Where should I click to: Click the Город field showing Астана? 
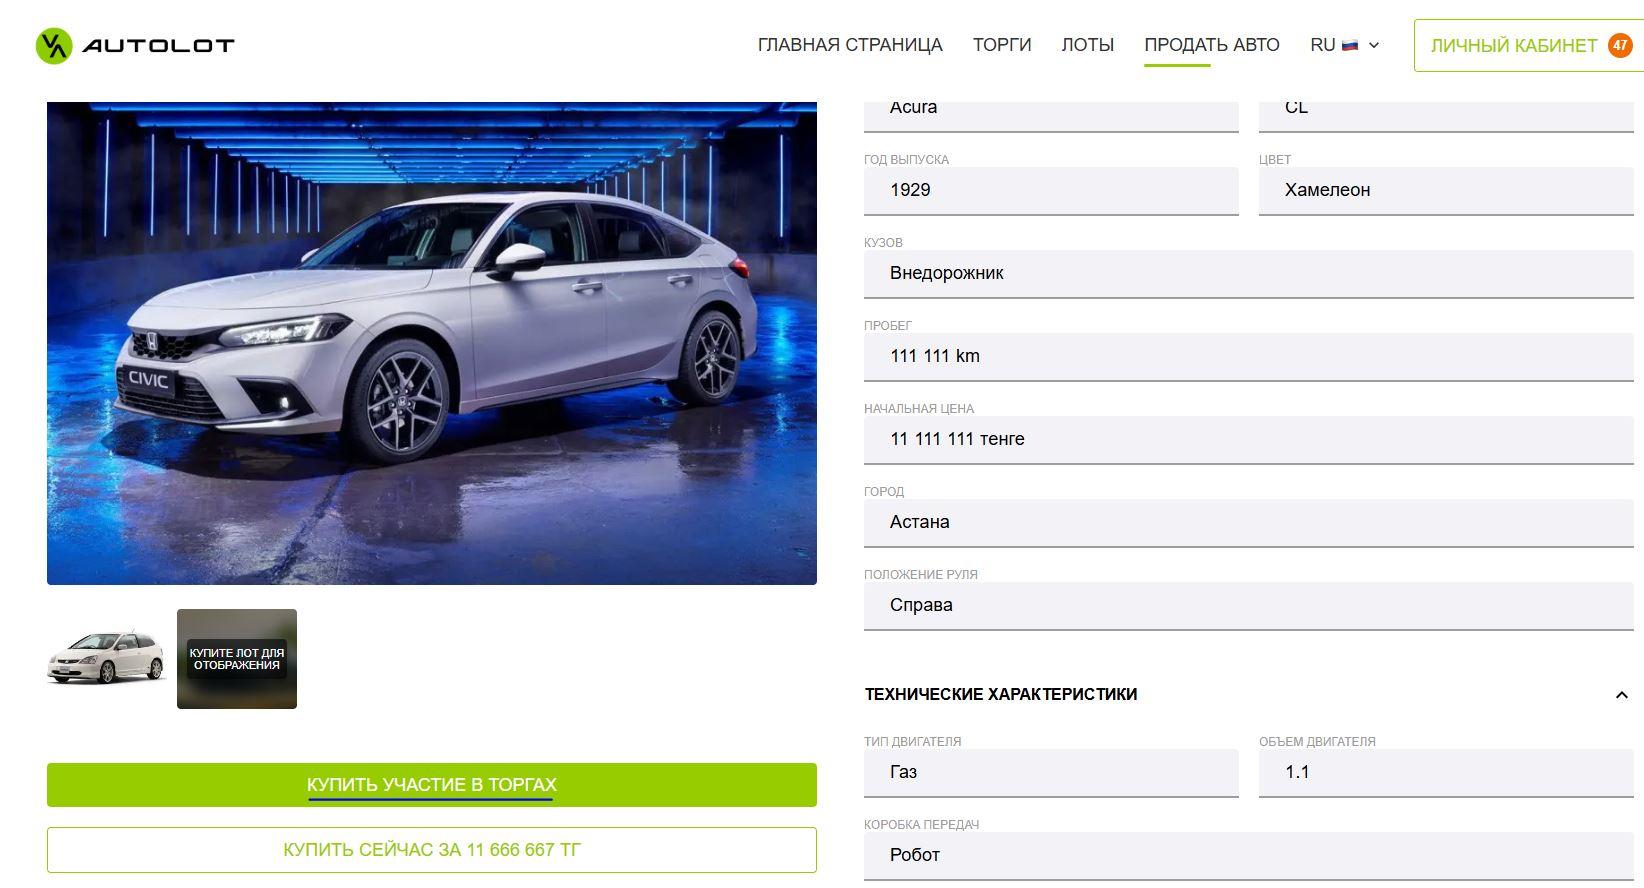(x=1249, y=523)
